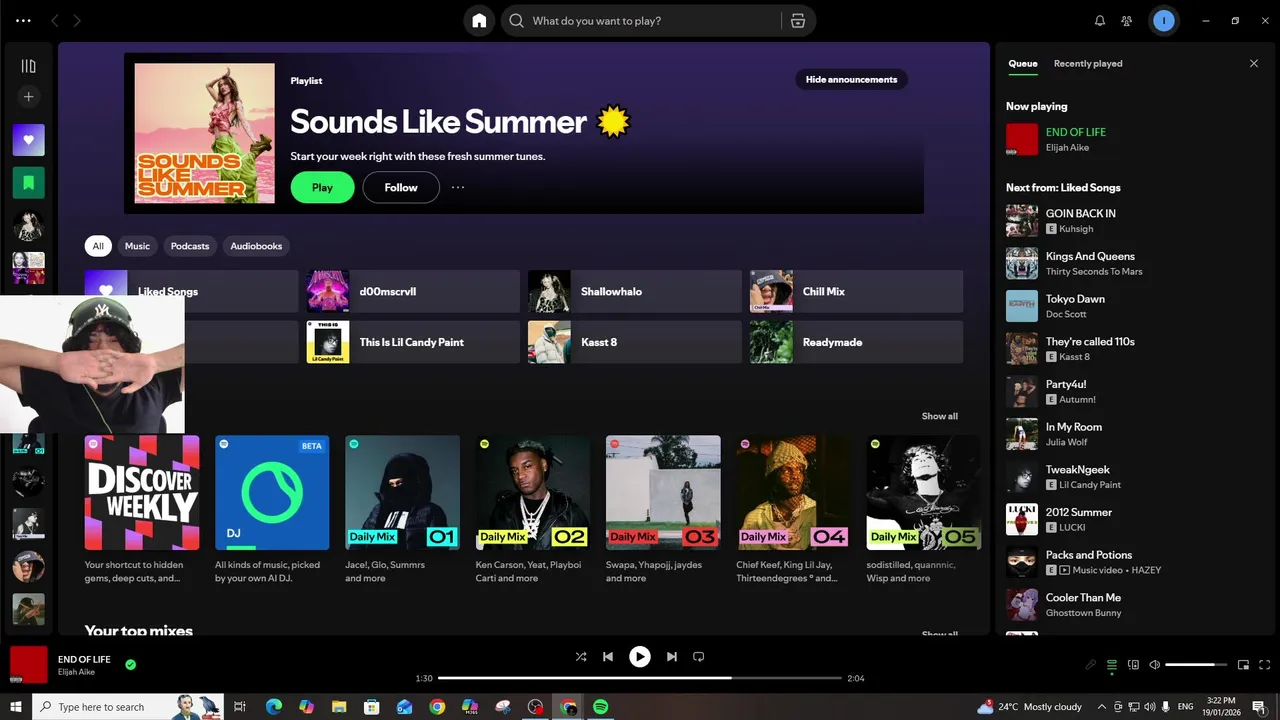Toggle shuffle playback
Screen dimensions: 1280x720
[581, 657]
